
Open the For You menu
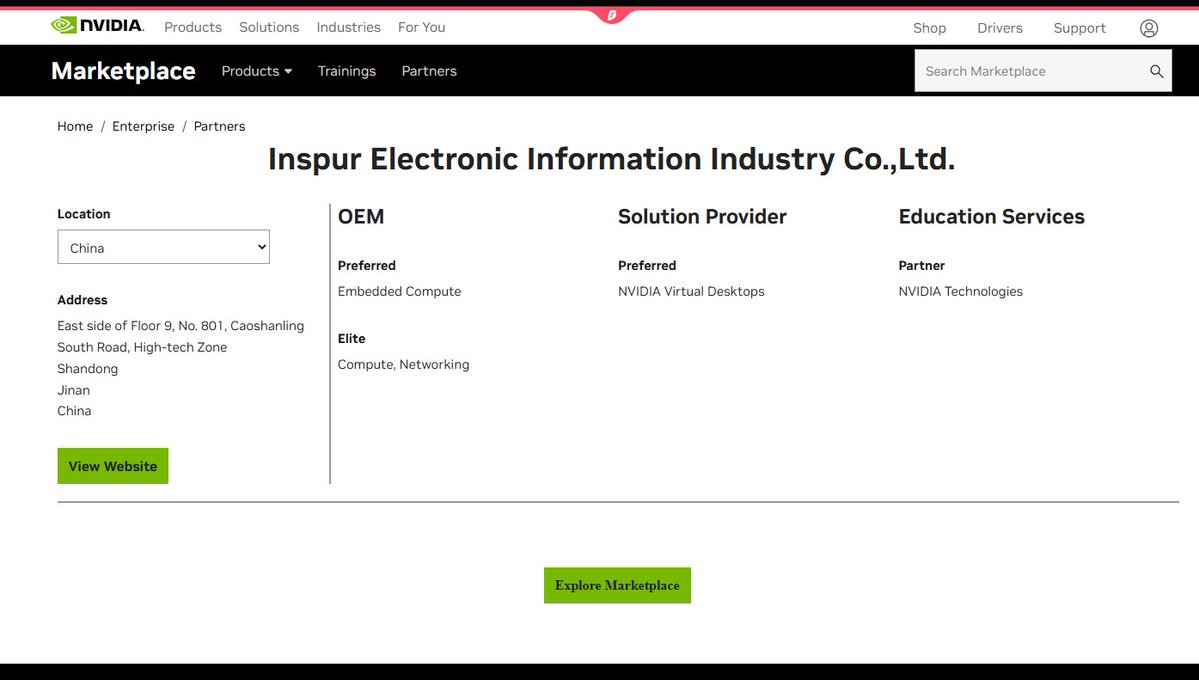click(x=421, y=27)
